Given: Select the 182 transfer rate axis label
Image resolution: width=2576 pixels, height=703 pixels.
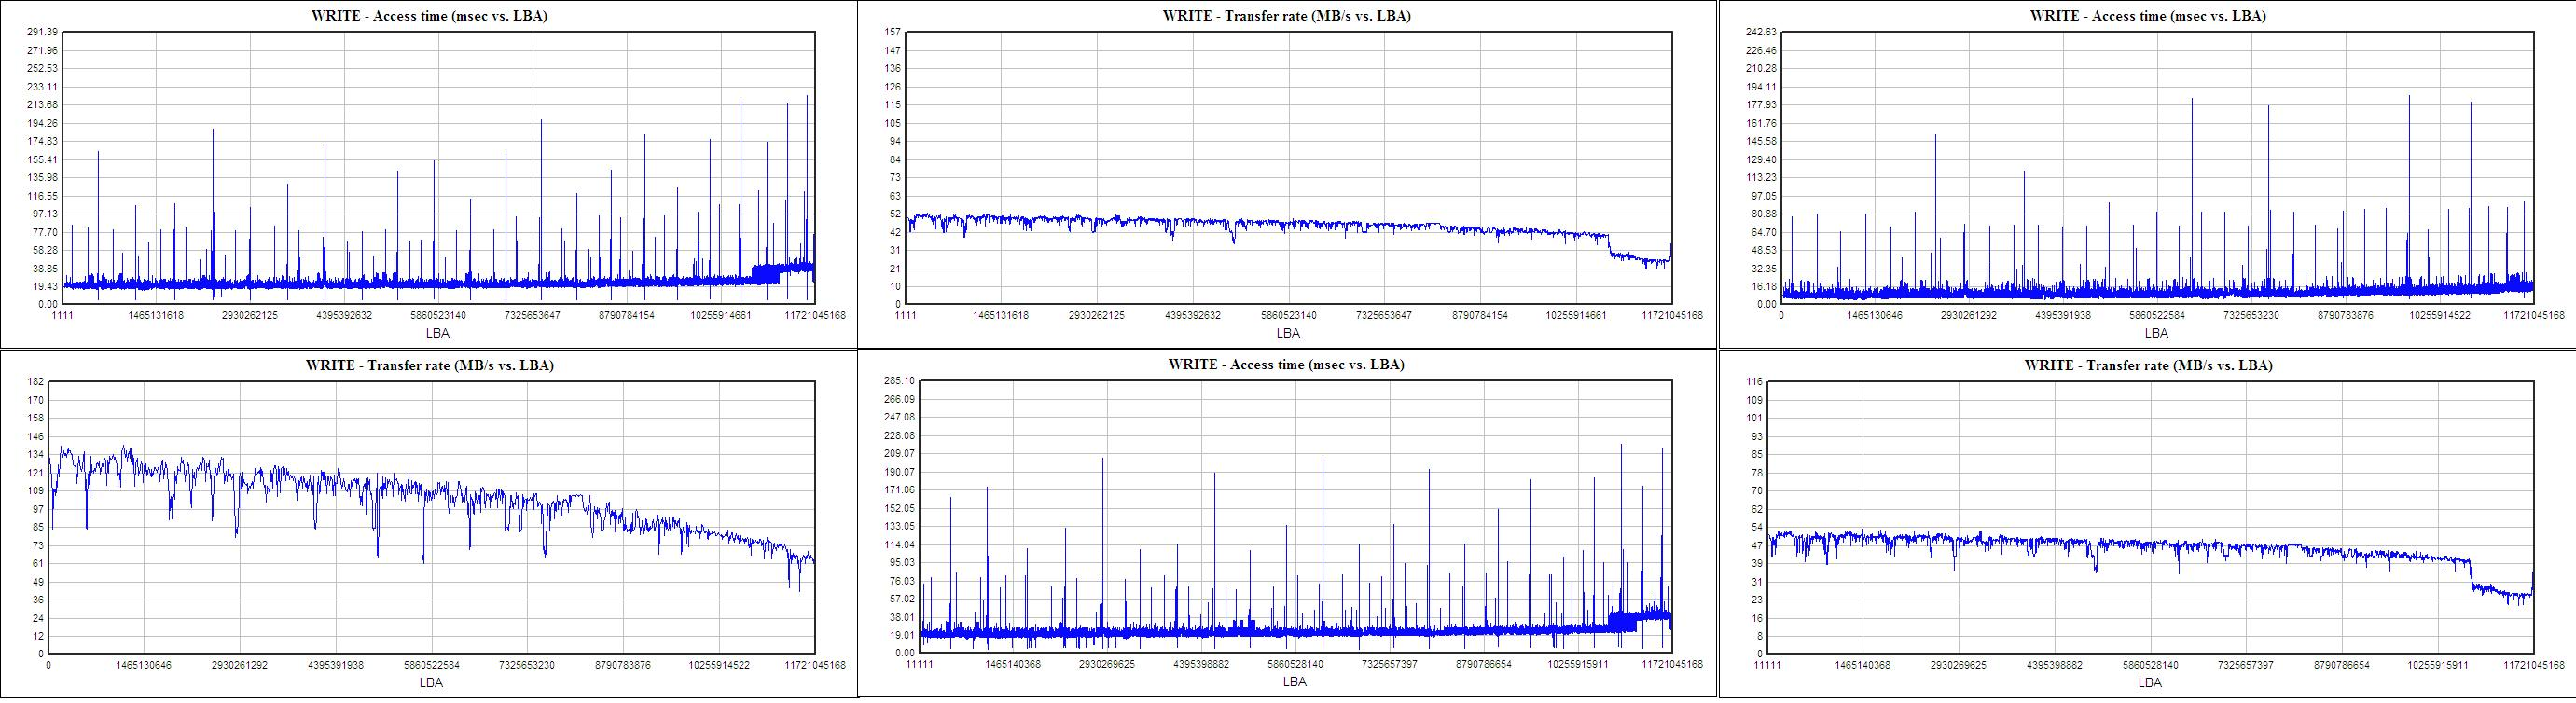Looking at the screenshot, I should [35, 381].
